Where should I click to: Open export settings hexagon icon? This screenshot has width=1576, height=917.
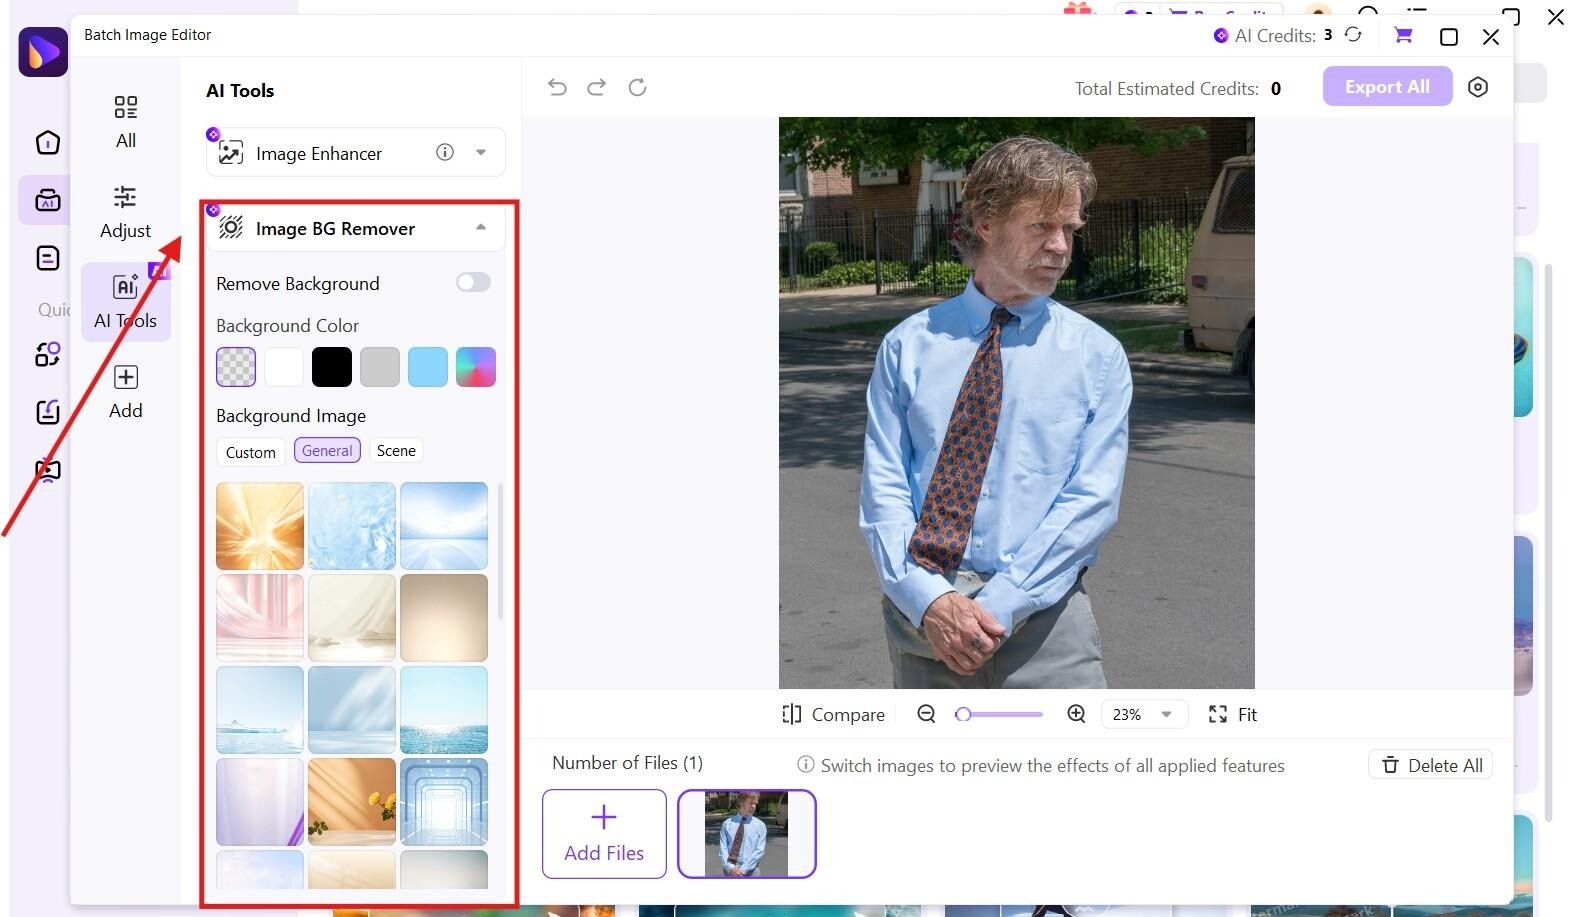(x=1478, y=87)
